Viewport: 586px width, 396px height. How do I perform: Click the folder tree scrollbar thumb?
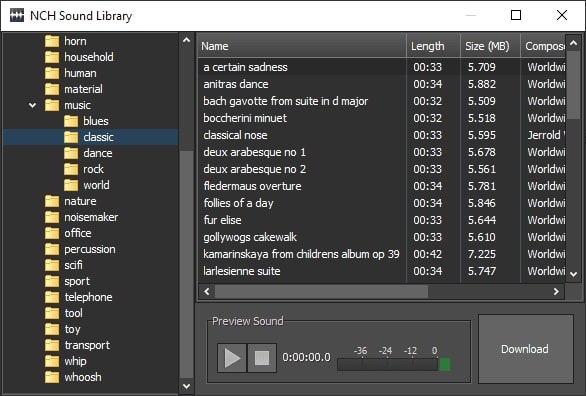(x=186, y=264)
